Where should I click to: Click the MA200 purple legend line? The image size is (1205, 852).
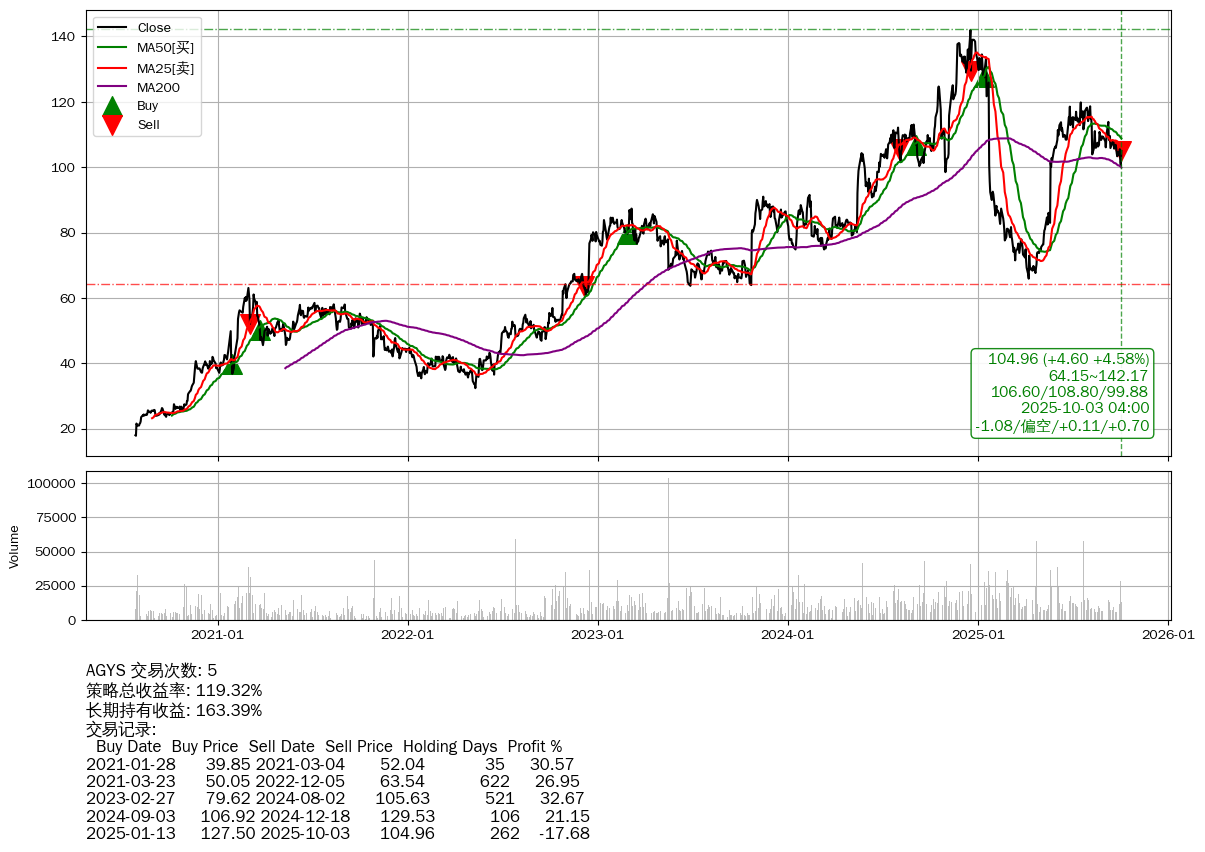coord(113,87)
